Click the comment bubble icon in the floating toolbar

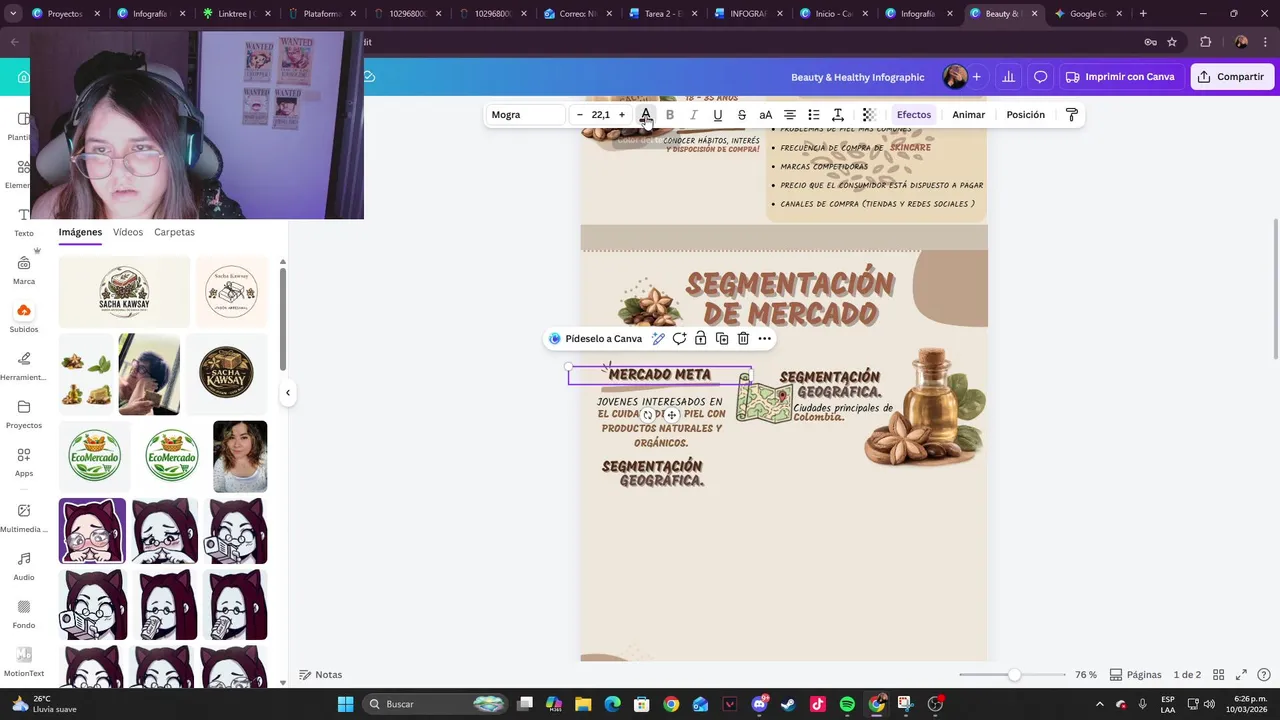[679, 339]
